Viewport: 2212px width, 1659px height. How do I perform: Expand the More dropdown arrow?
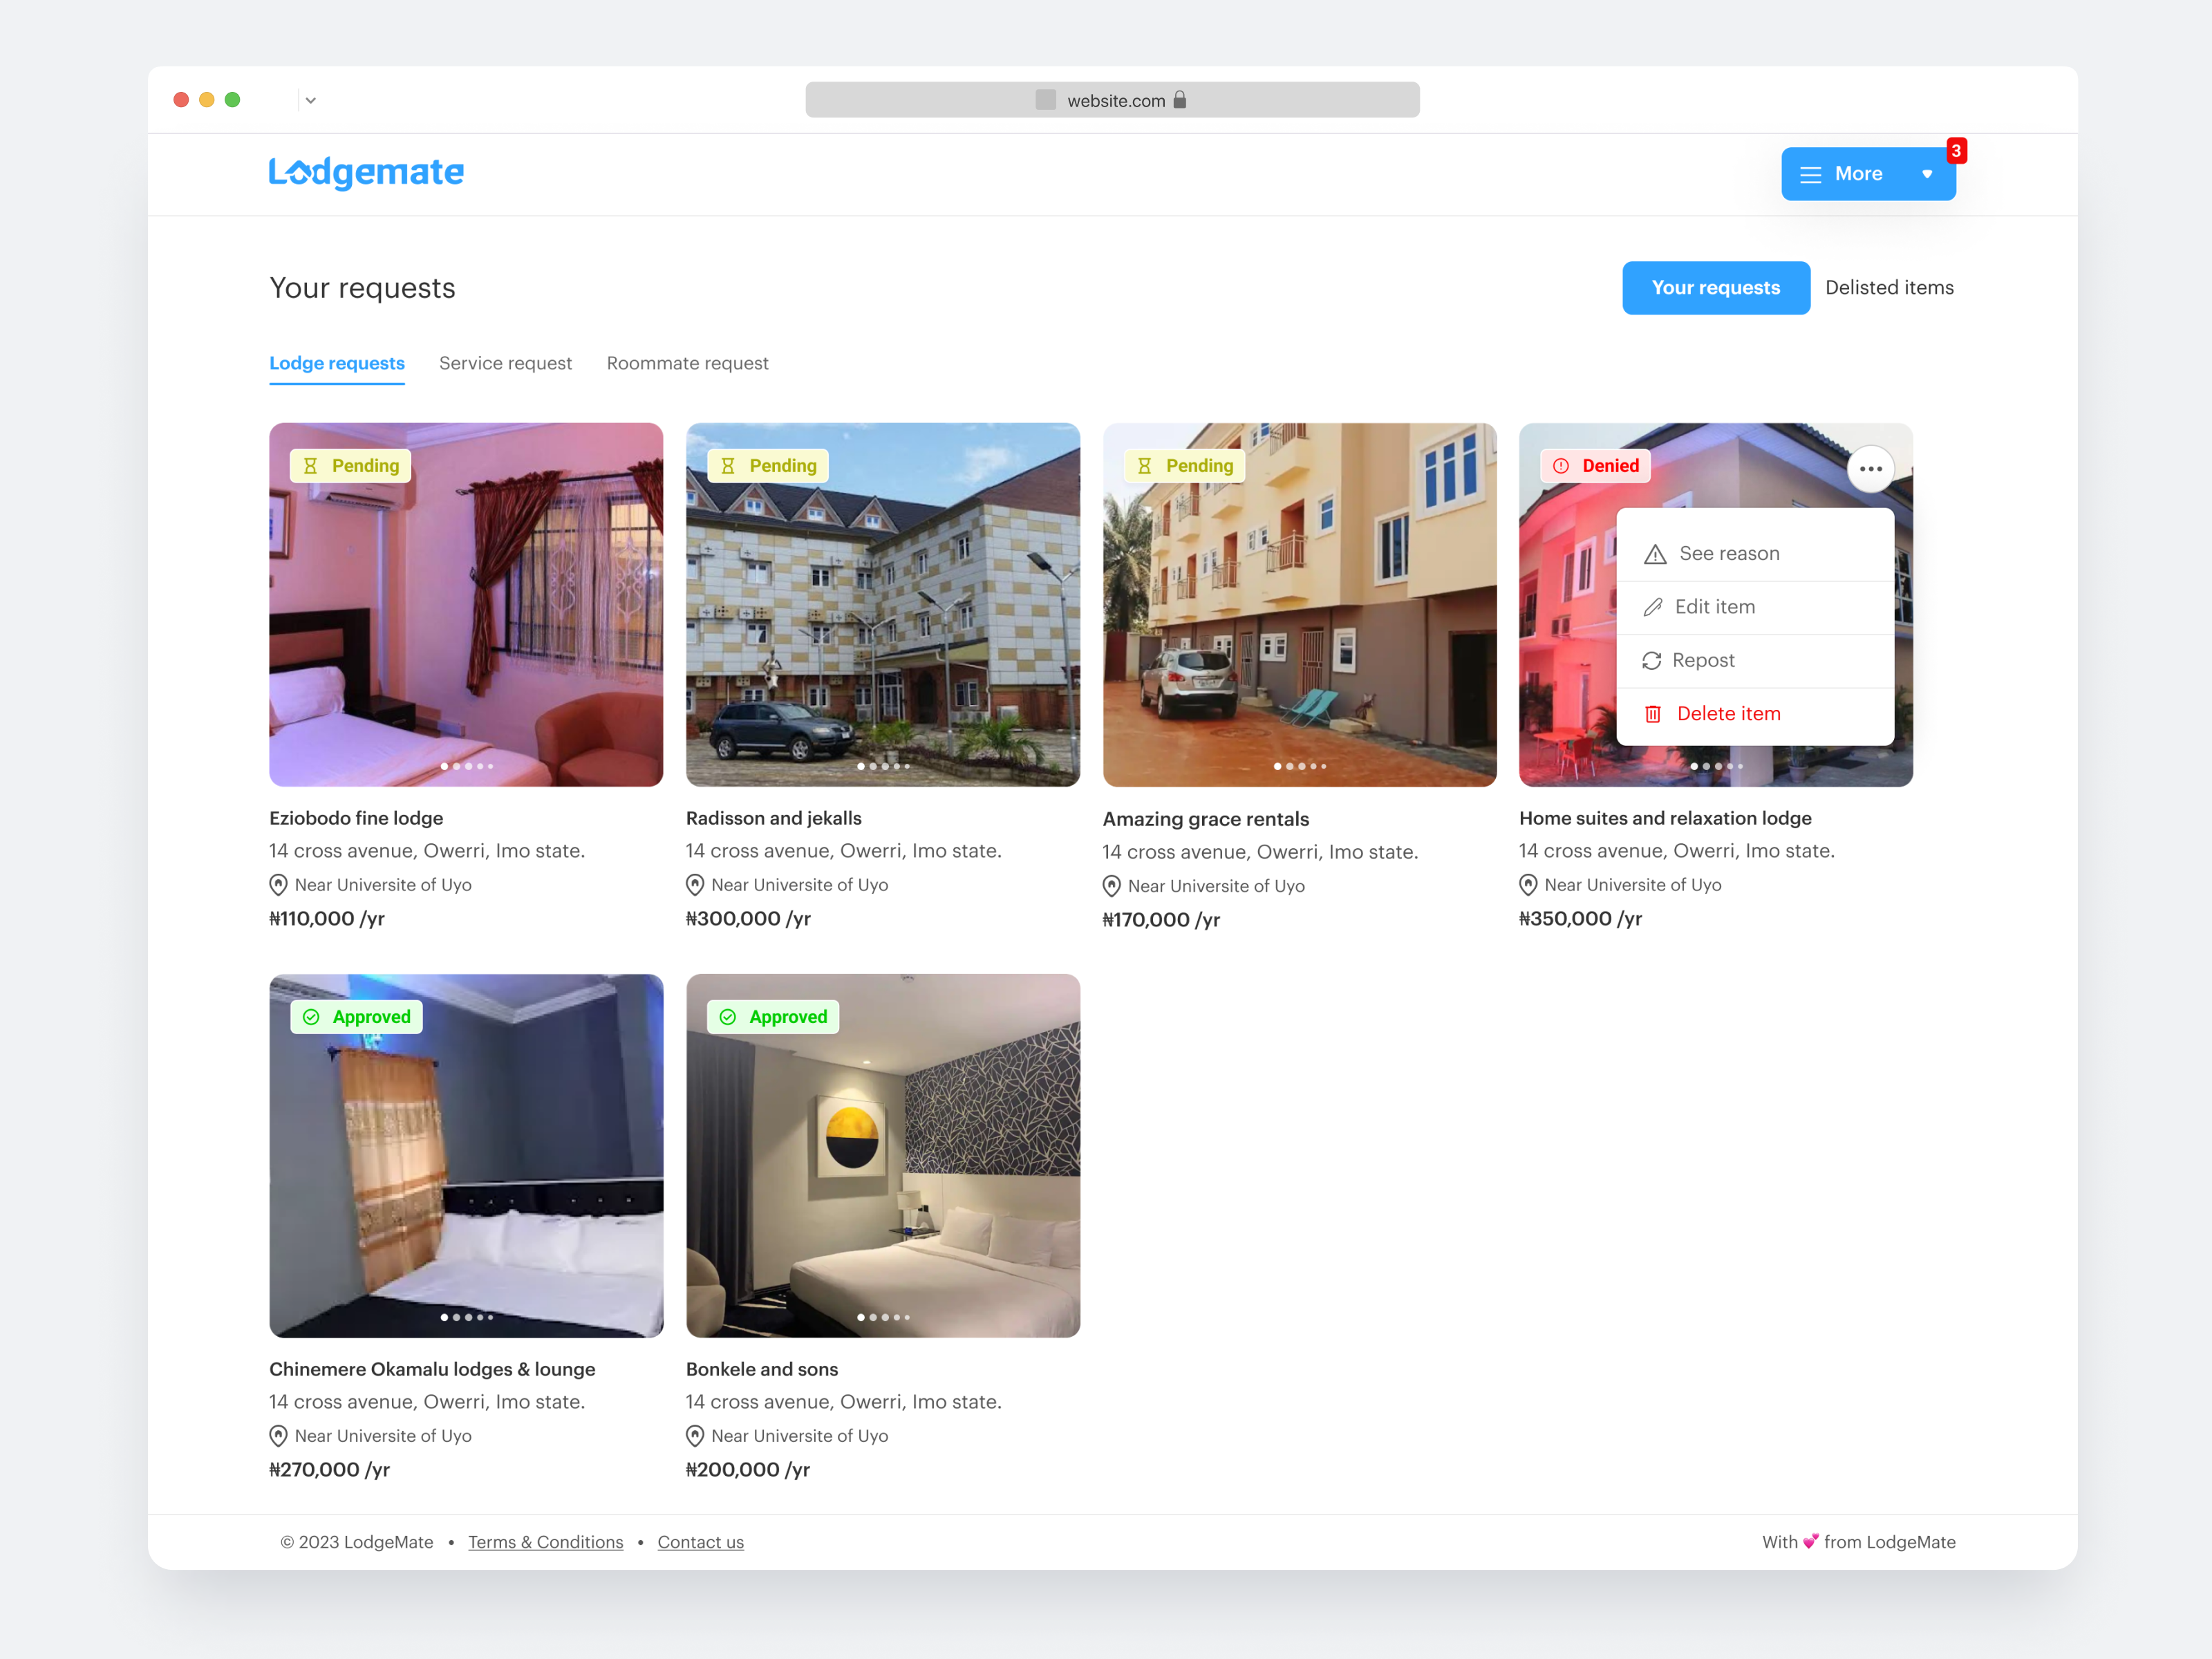pos(1929,173)
